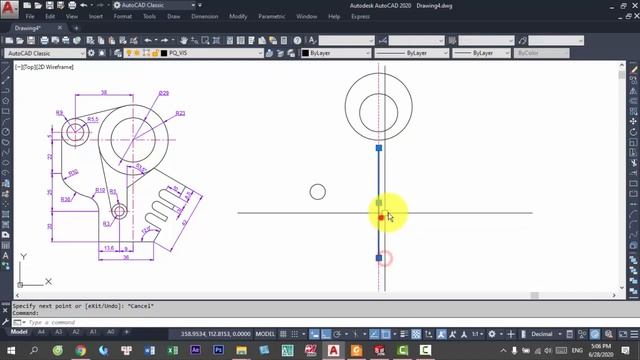640x360 pixels.
Task: Click the command line wrench customize icon
Action: 5,322
